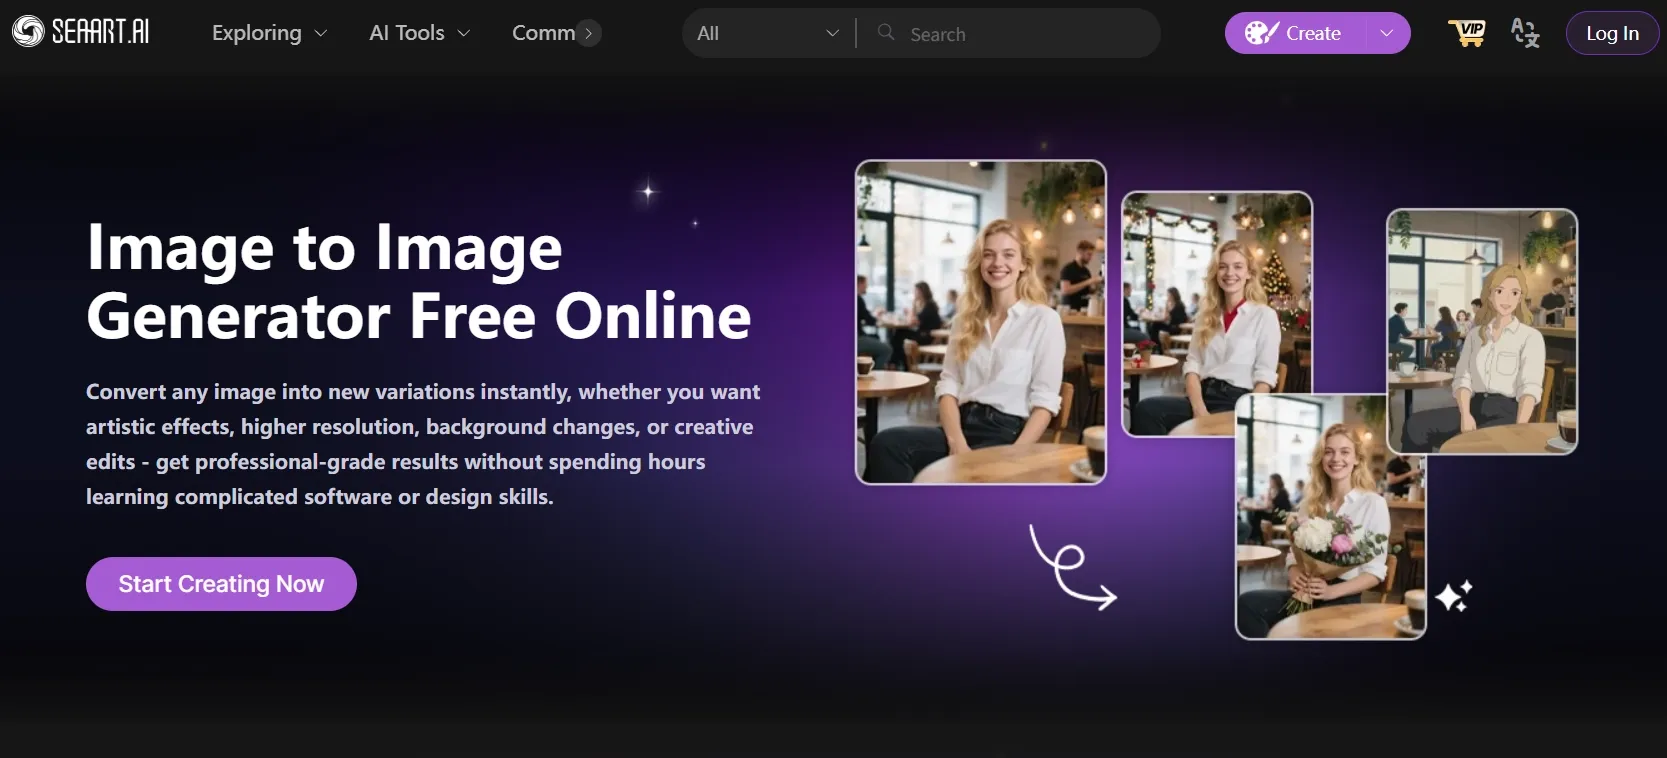
Task: Show more navigation items arrow
Action: (x=589, y=33)
